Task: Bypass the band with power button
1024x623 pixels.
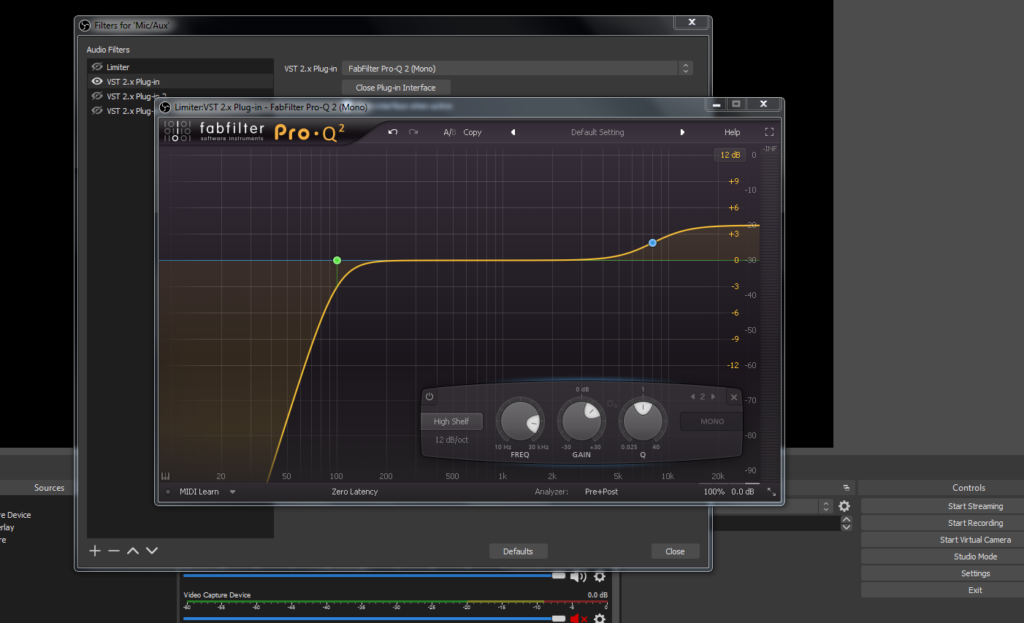Action: tap(429, 396)
